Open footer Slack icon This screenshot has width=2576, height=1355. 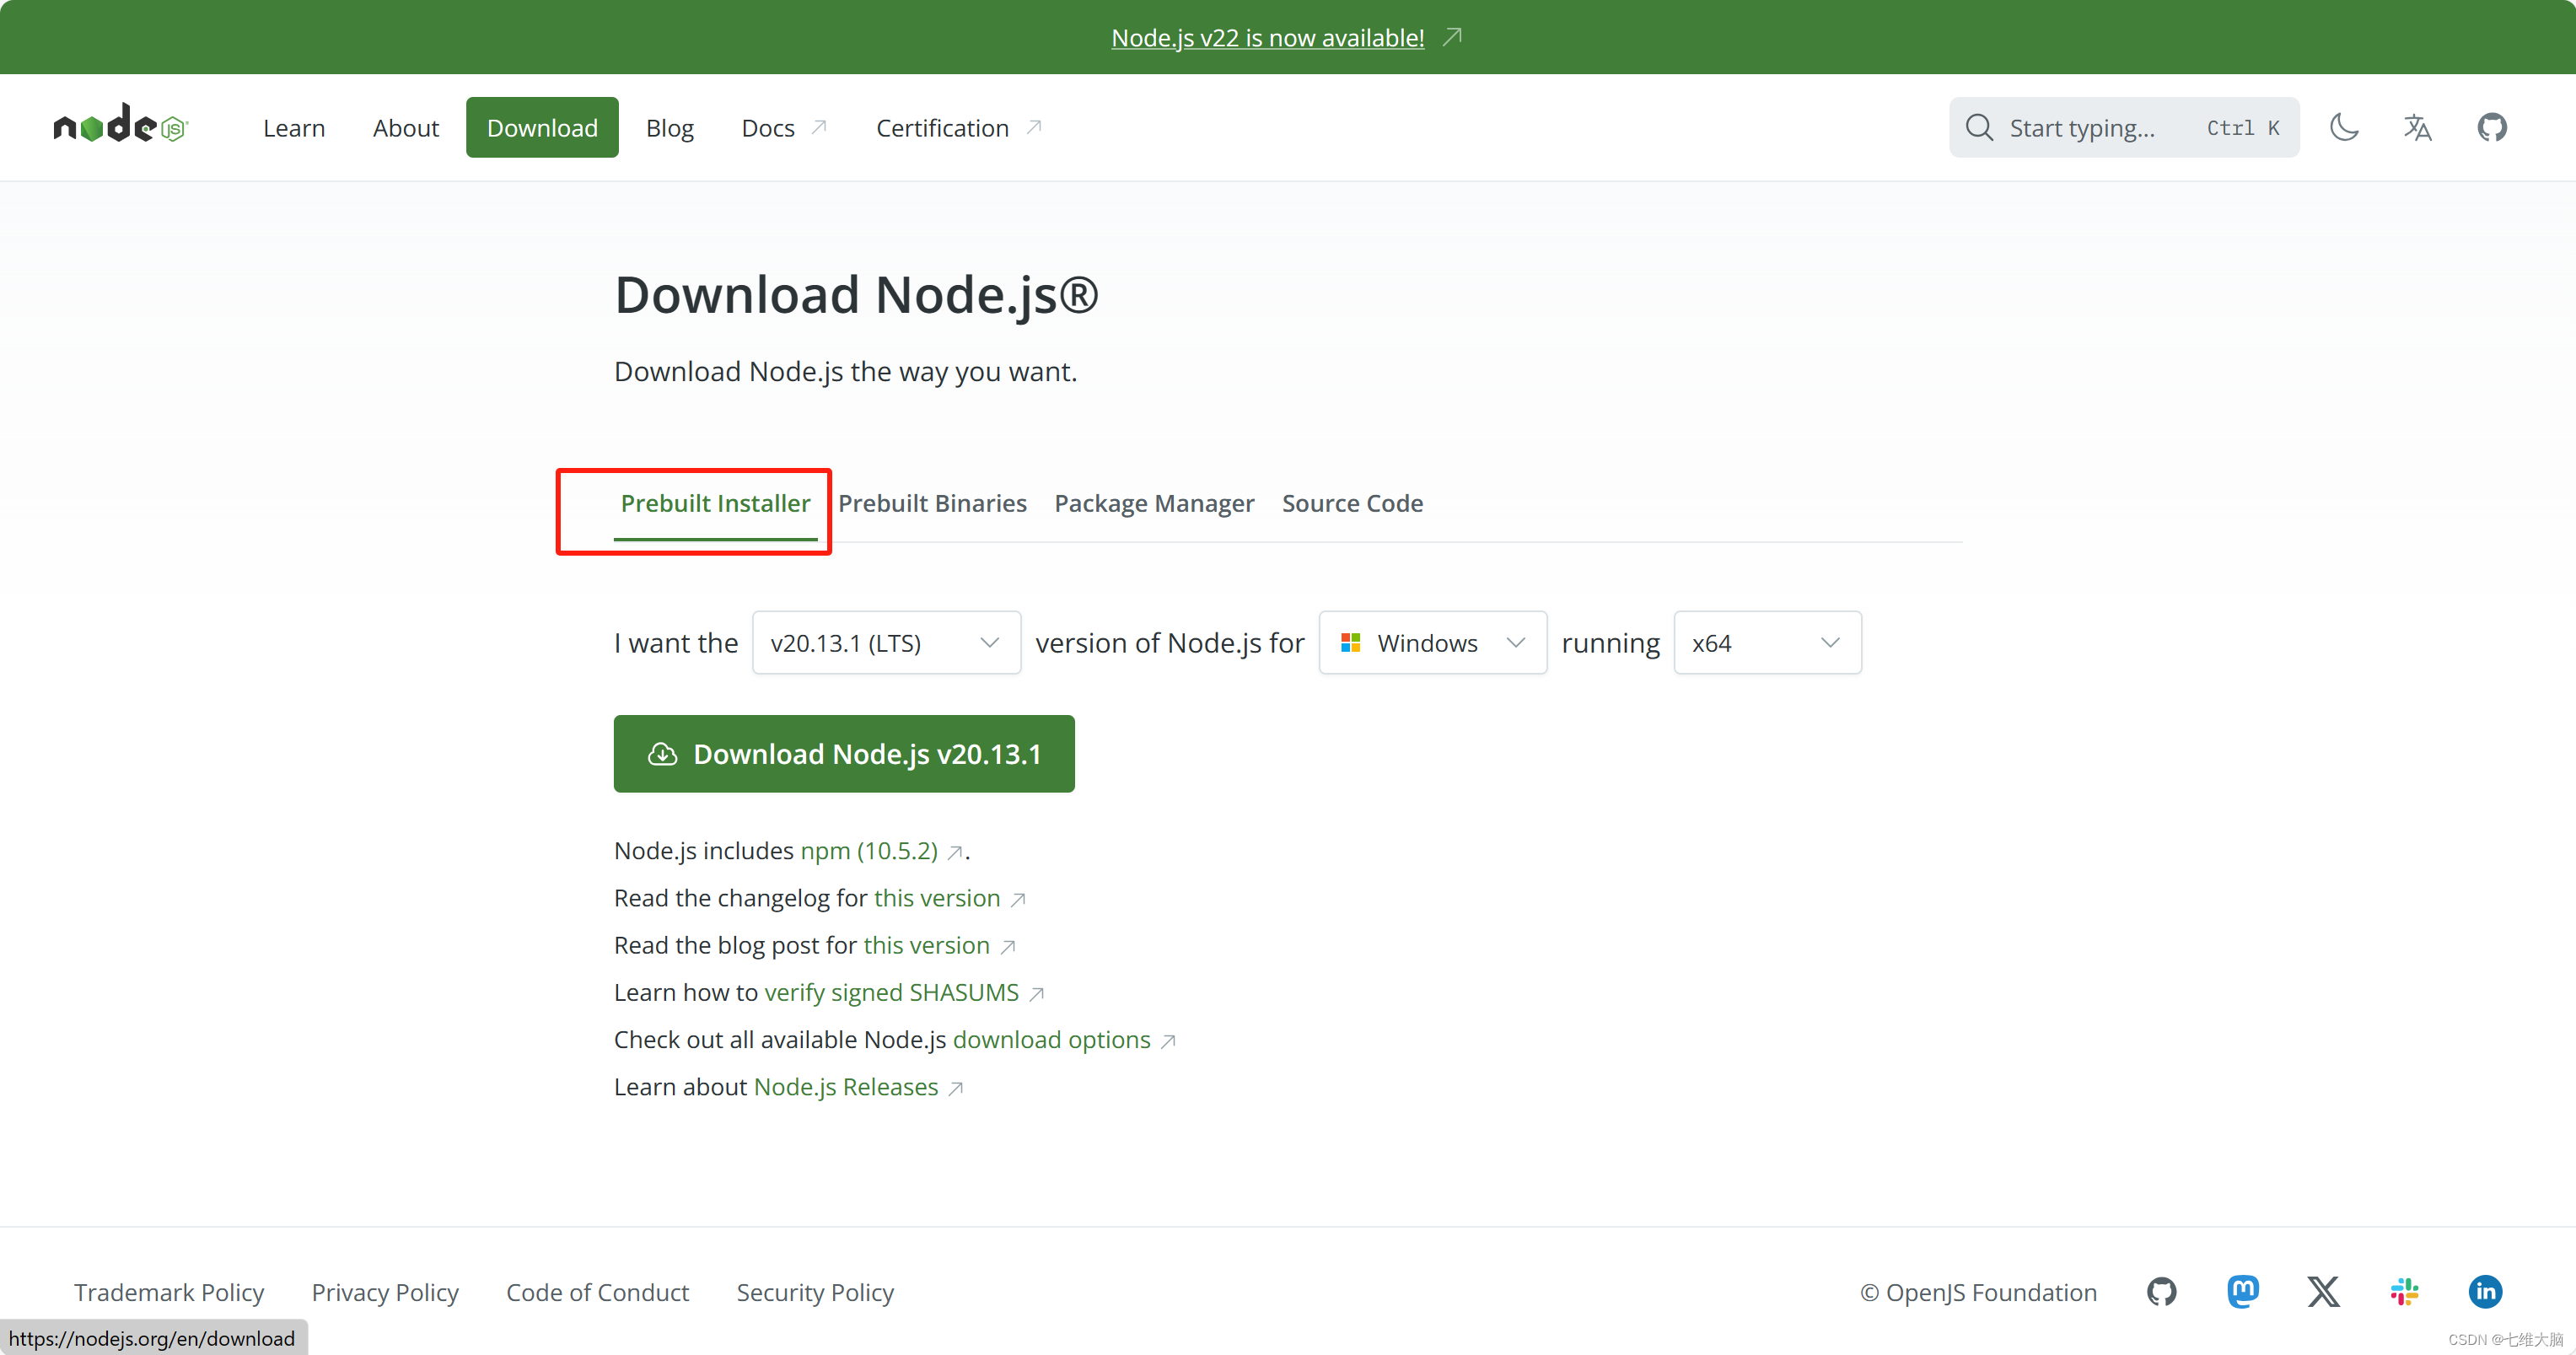2404,1291
